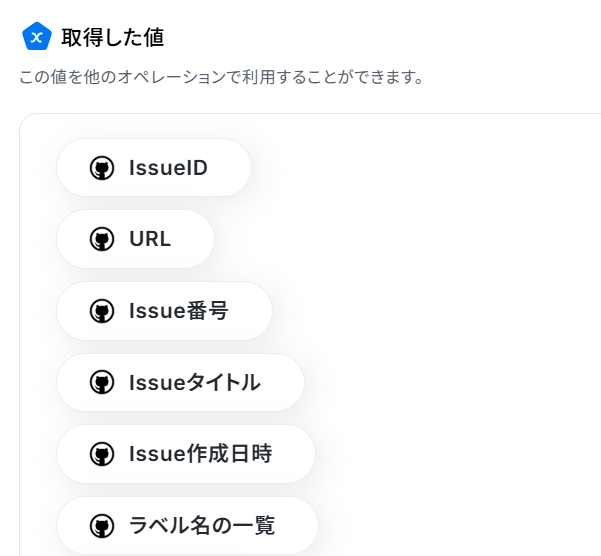The image size is (601, 556).
Task: Choose the ラベル名の一覧 value chip
Action: [187, 526]
